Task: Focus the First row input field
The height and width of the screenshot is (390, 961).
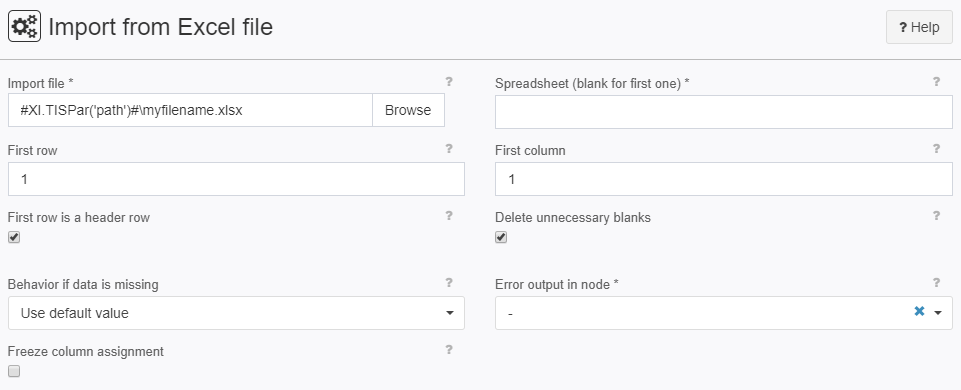Action: [x=237, y=179]
